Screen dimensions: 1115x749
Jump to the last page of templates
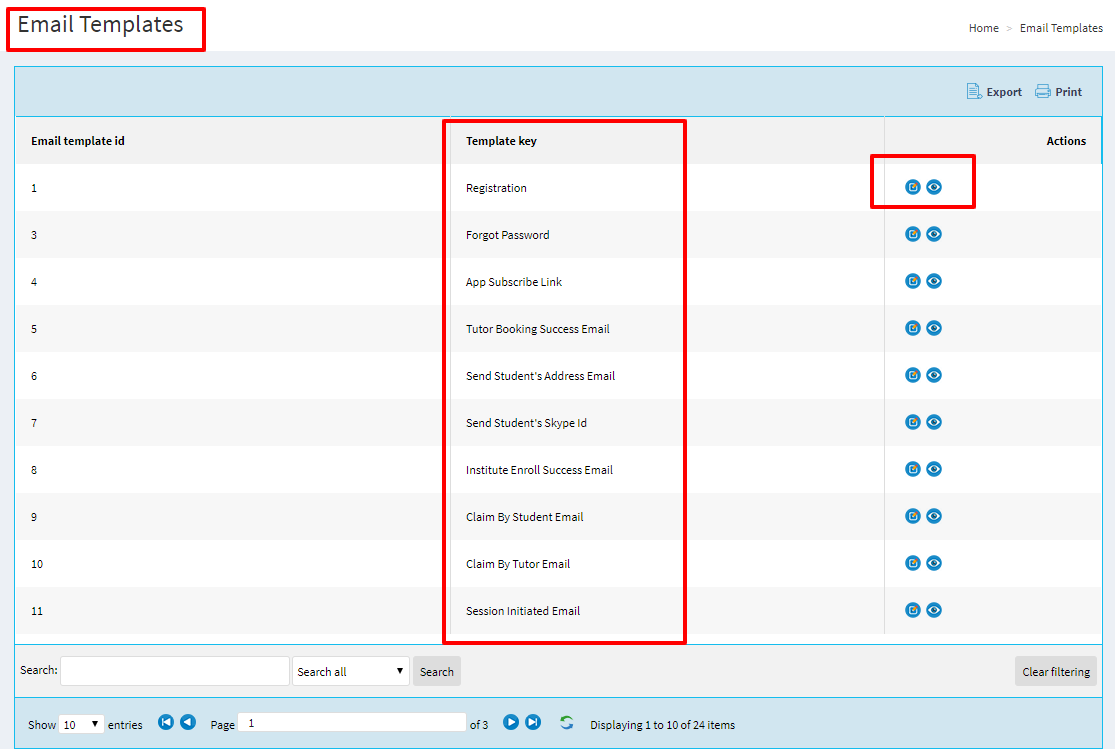click(x=533, y=722)
